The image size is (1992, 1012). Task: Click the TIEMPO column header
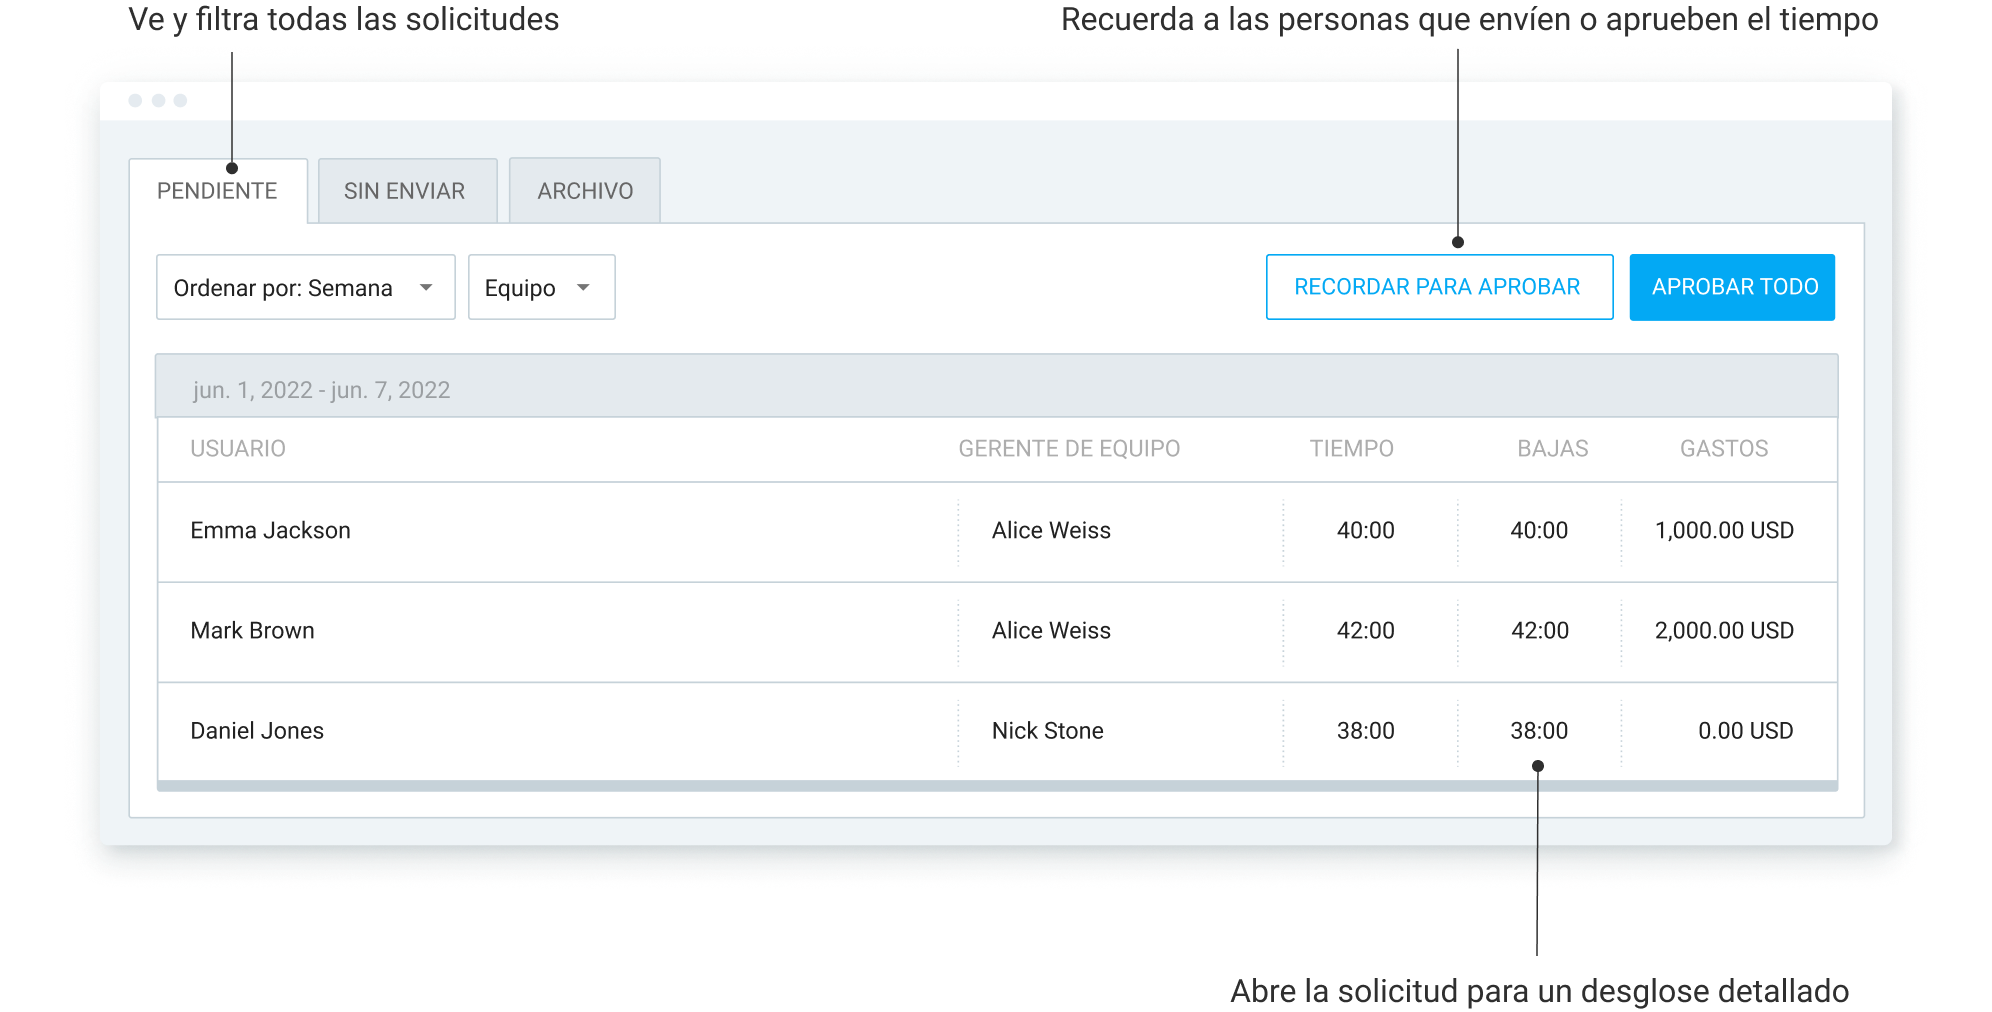tap(1351, 449)
